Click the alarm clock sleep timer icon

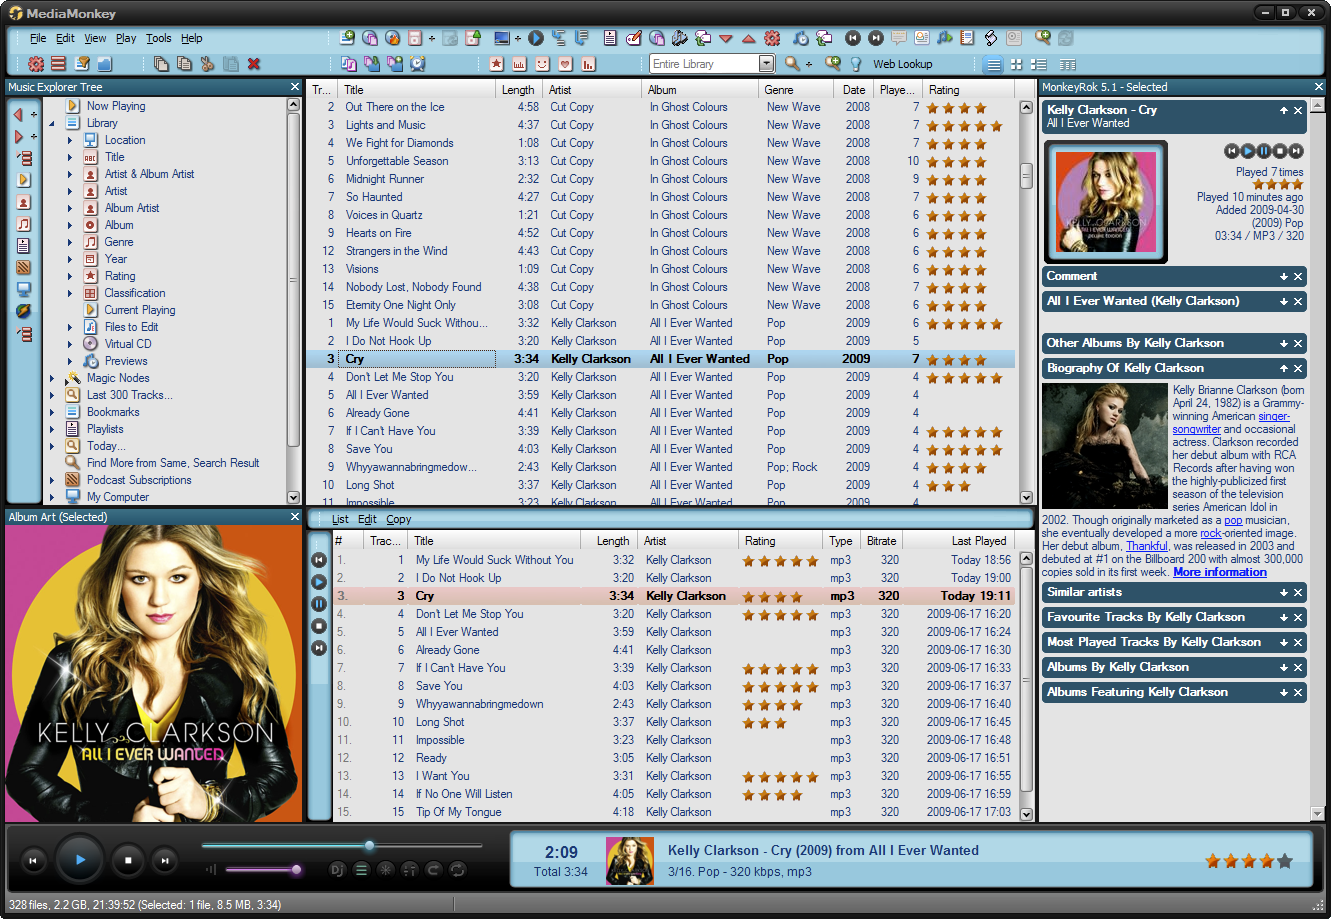(x=418, y=64)
